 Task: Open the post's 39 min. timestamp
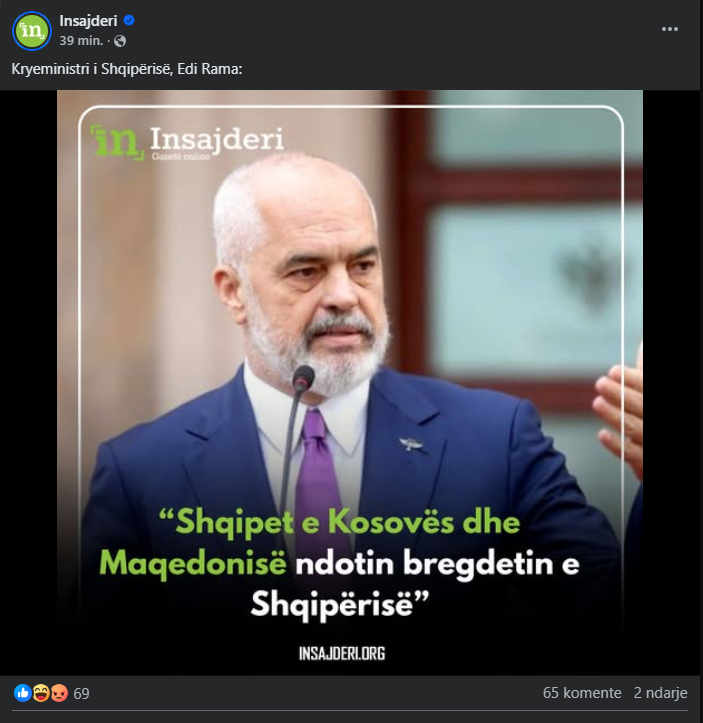pos(81,41)
